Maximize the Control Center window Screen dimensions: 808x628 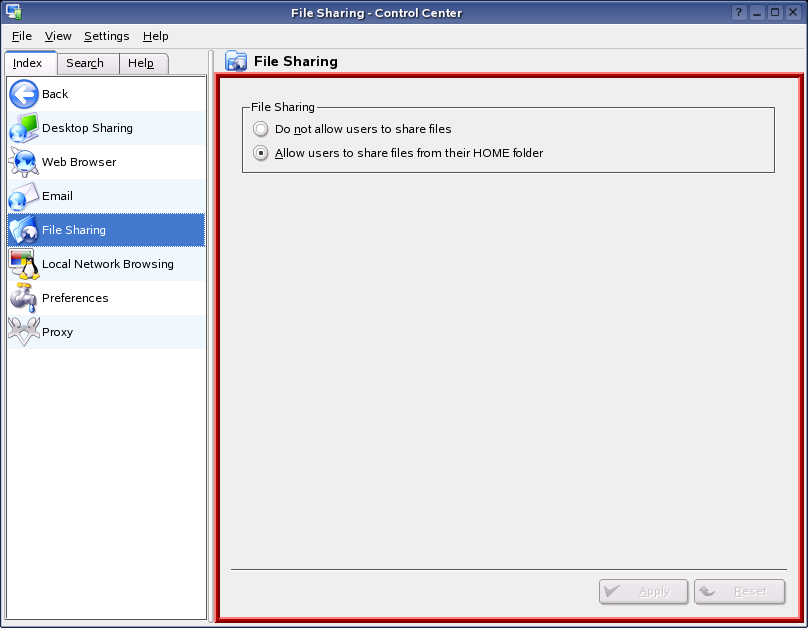click(x=775, y=12)
